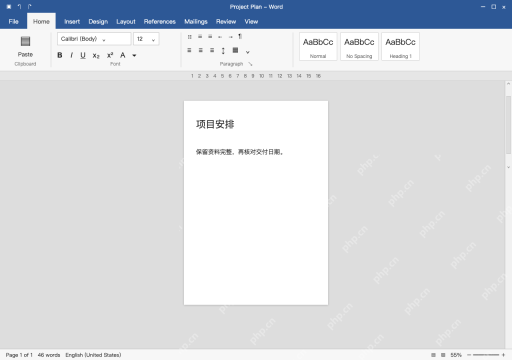Screen dimensions: 512x360
Task: Open the Layout tab
Action: [126, 22]
